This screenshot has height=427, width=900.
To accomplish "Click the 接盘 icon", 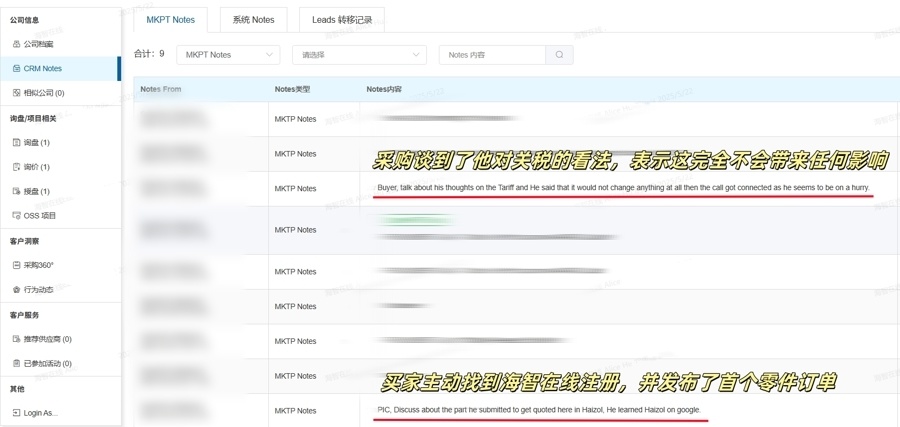I will coord(16,191).
